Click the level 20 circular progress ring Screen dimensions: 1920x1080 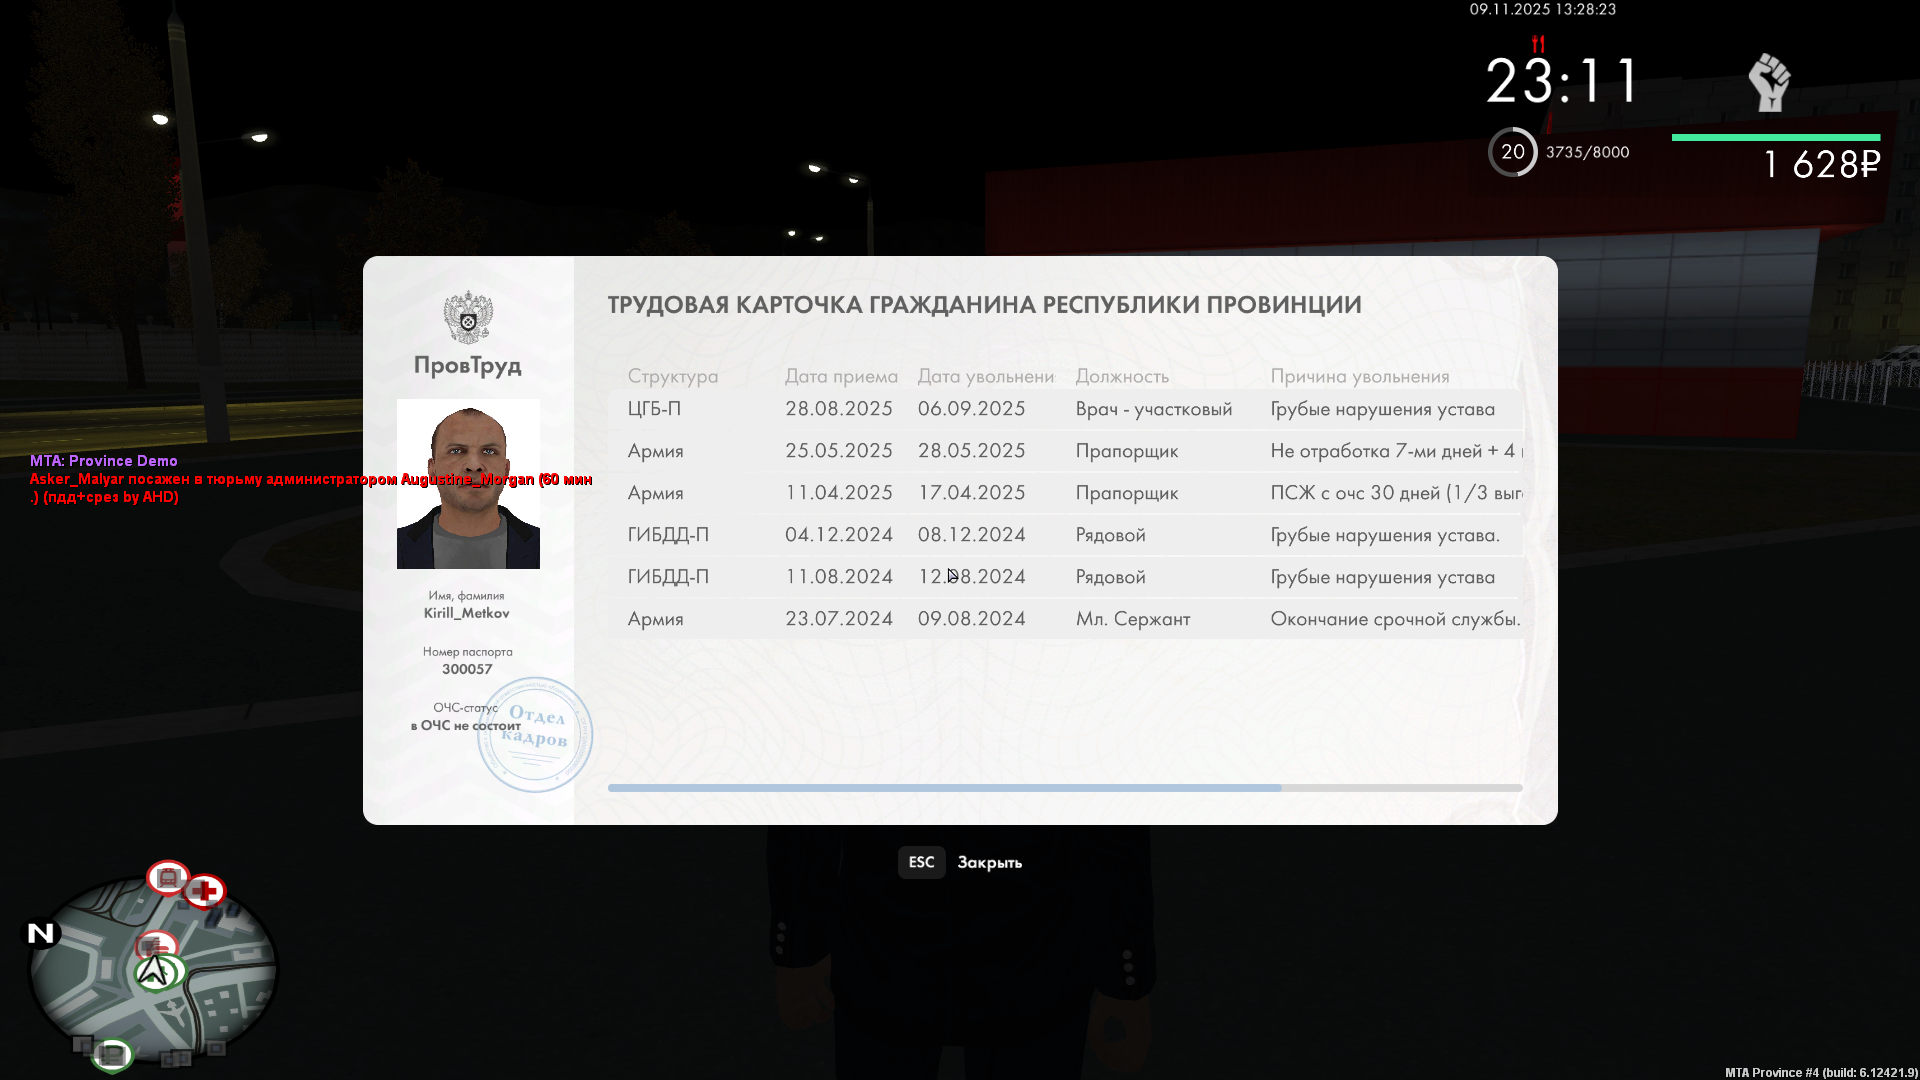[1513, 152]
